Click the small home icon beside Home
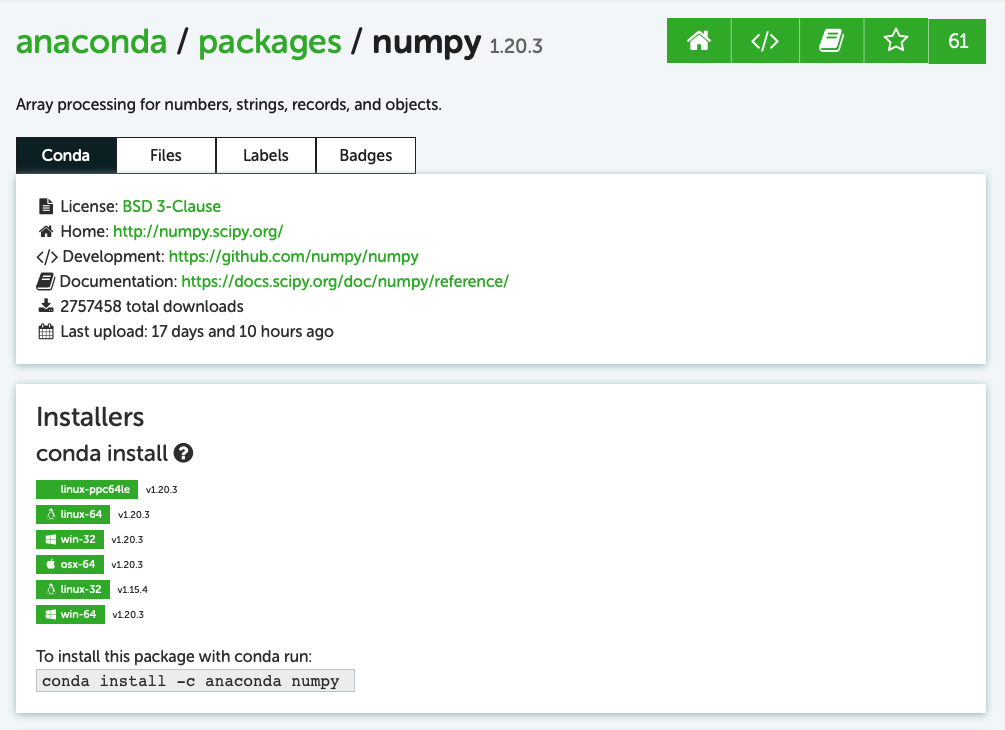This screenshot has height=730, width=1005. [46, 231]
